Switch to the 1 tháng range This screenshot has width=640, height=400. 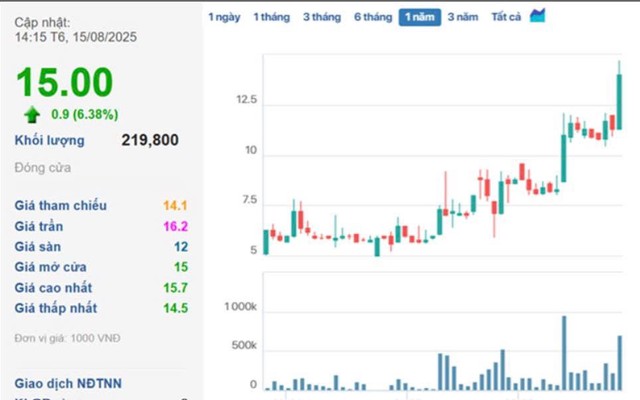270,17
